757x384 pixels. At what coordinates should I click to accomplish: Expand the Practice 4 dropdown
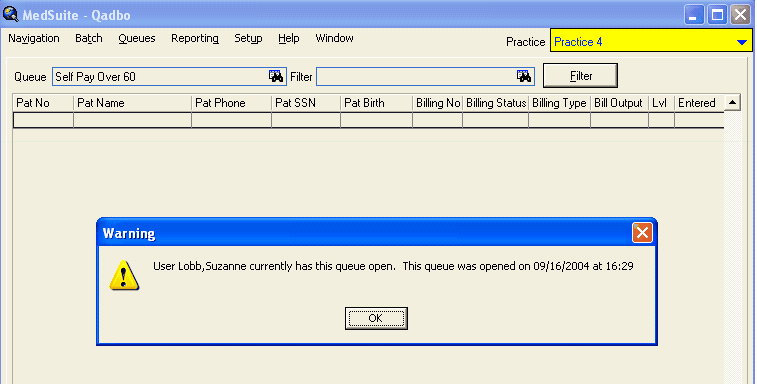point(742,42)
